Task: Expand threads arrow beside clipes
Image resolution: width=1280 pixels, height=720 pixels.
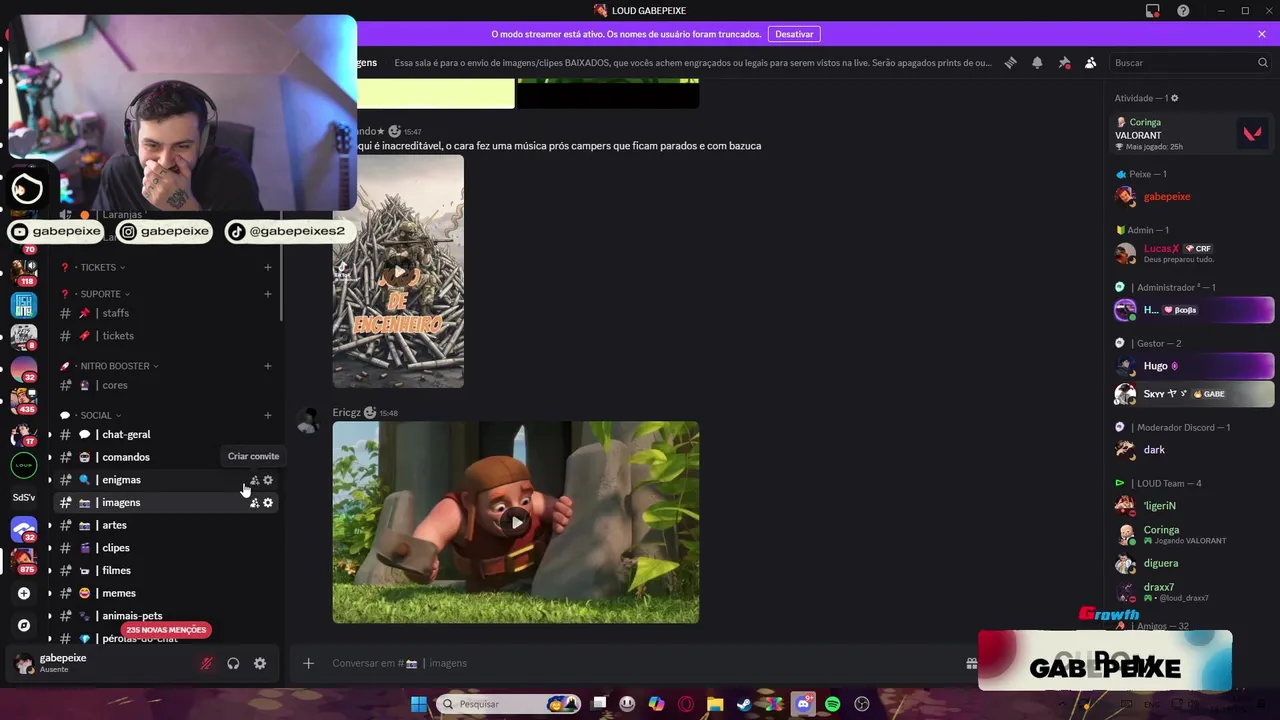Action: click(x=50, y=548)
